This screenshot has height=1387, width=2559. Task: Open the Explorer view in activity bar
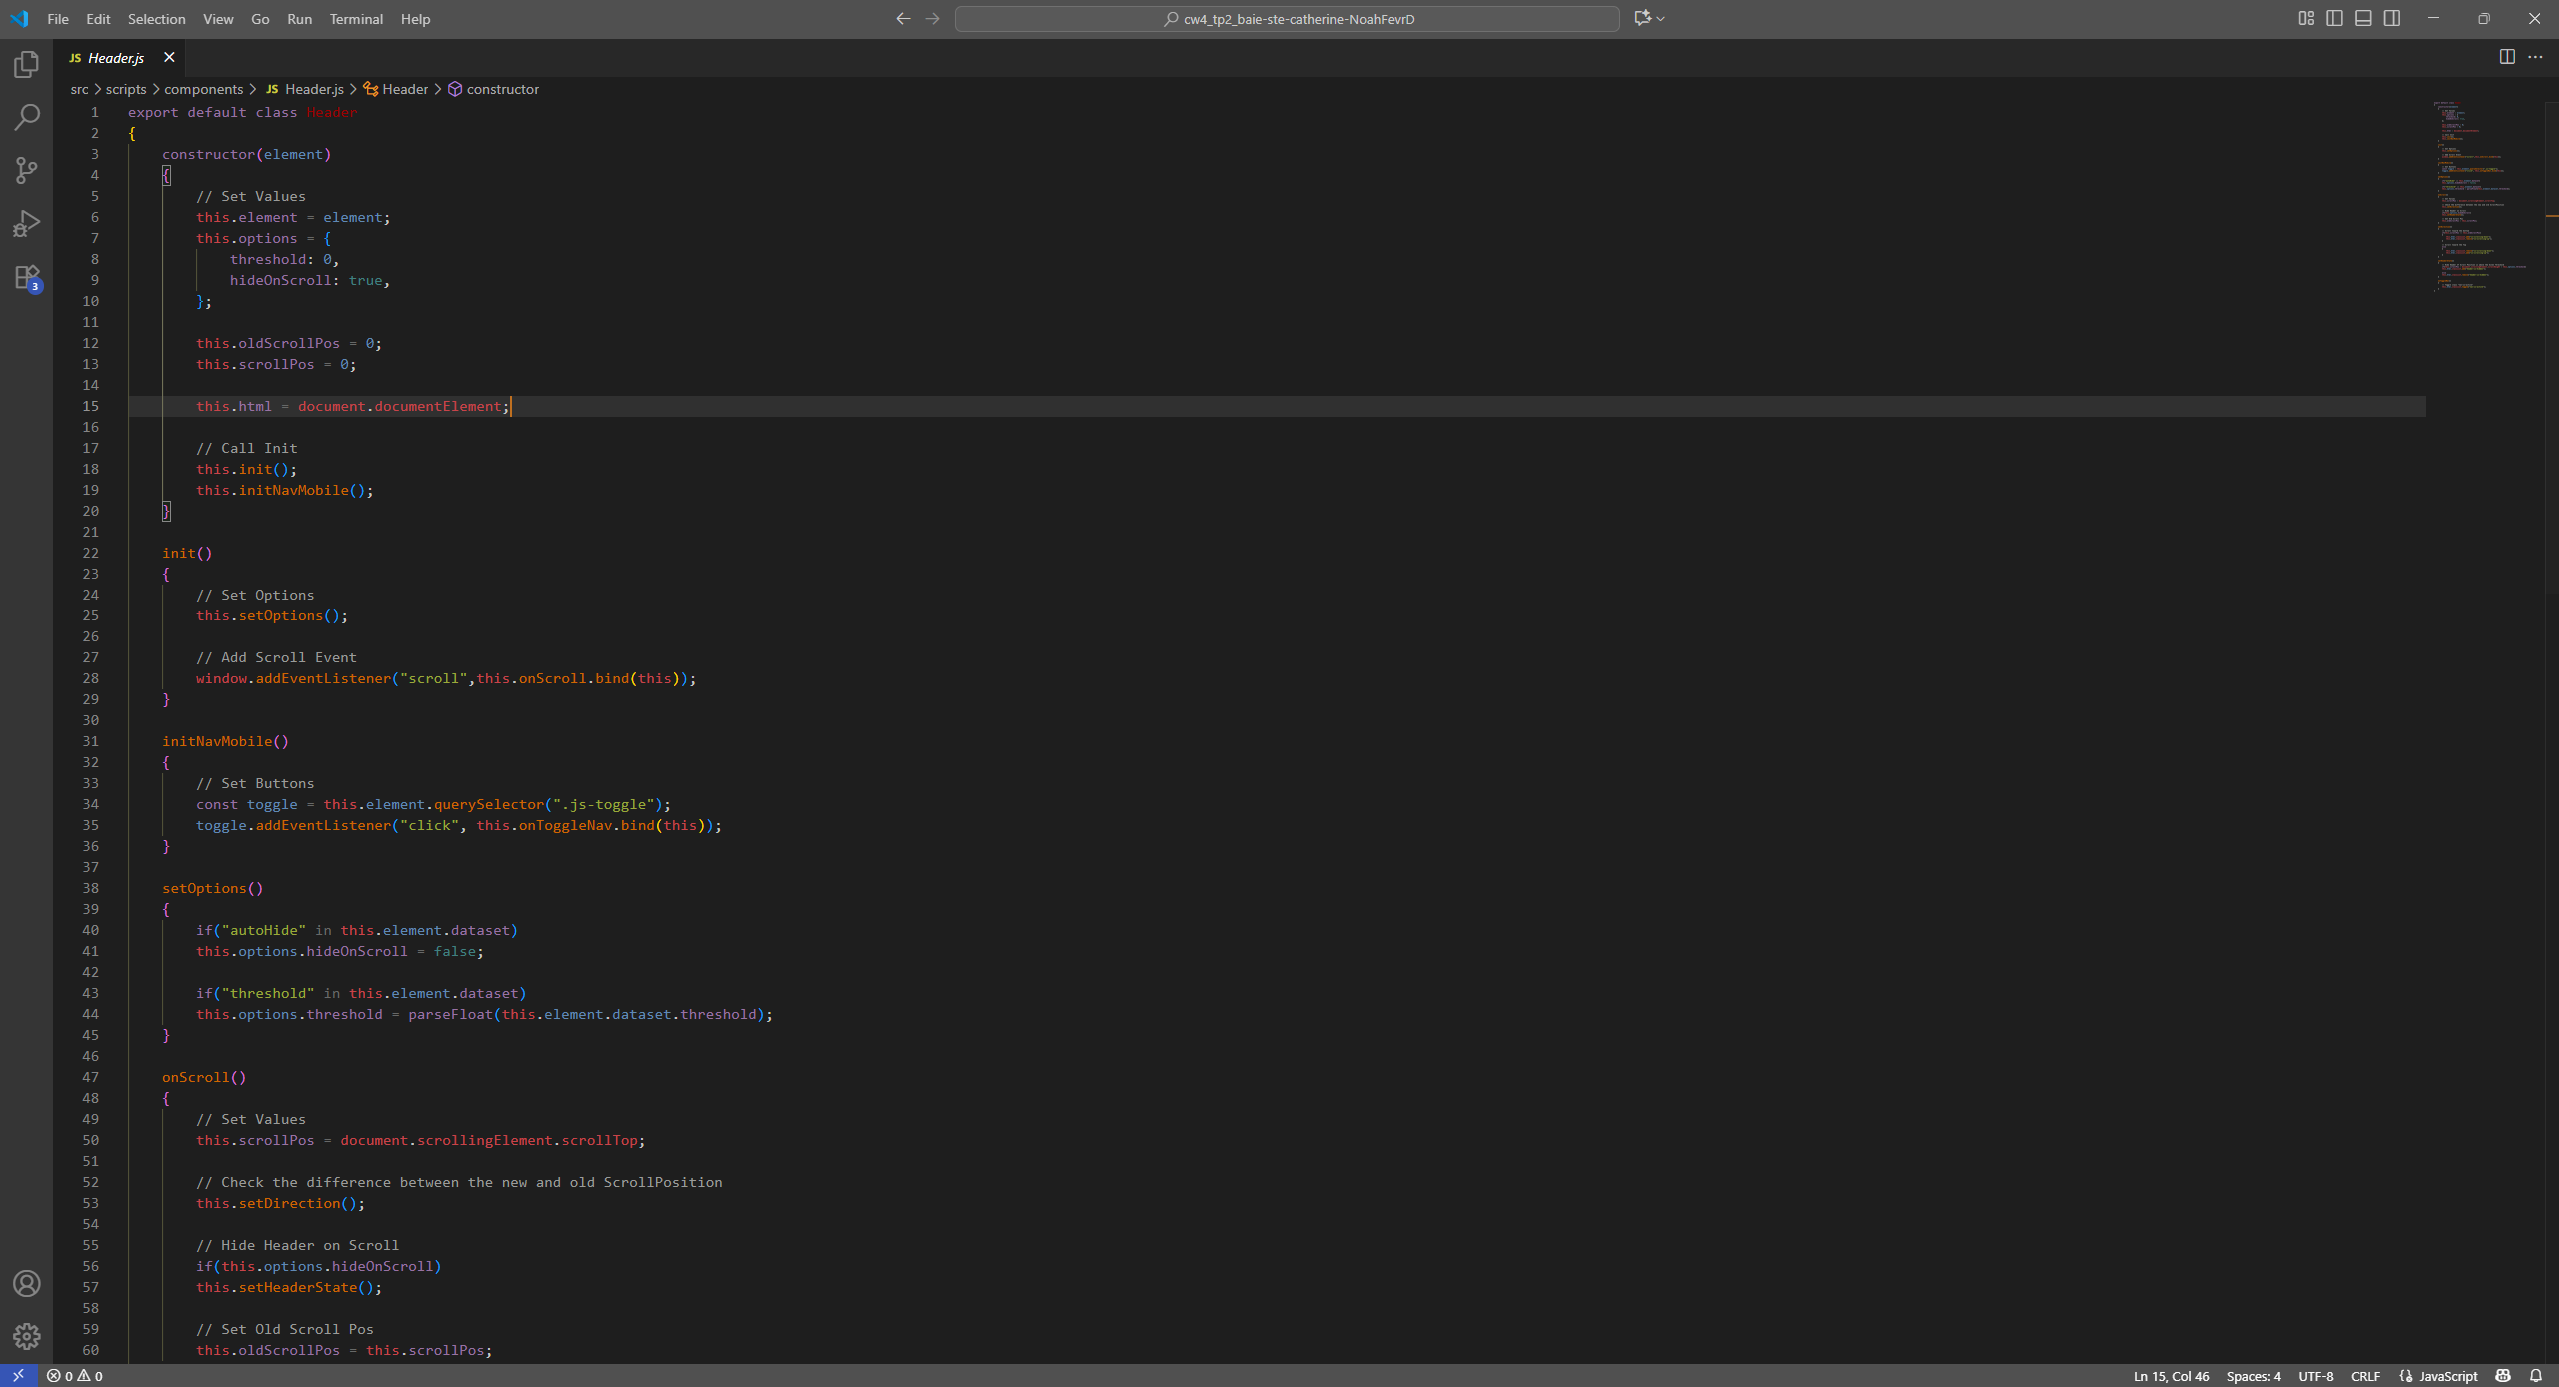point(27,65)
